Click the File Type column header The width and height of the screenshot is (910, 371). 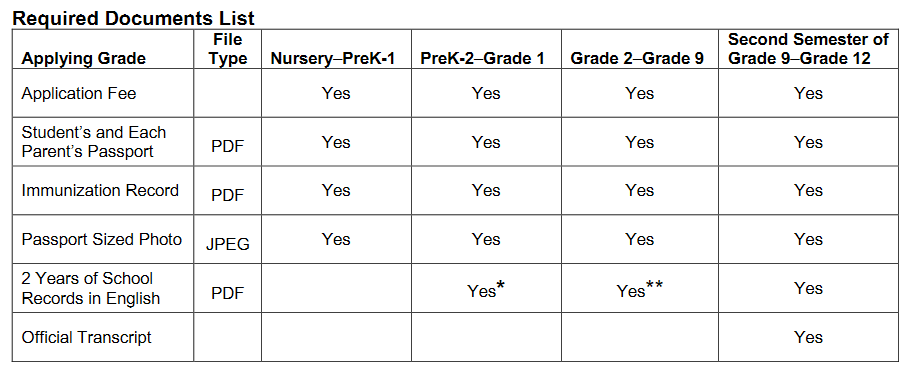(x=228, y=49)
